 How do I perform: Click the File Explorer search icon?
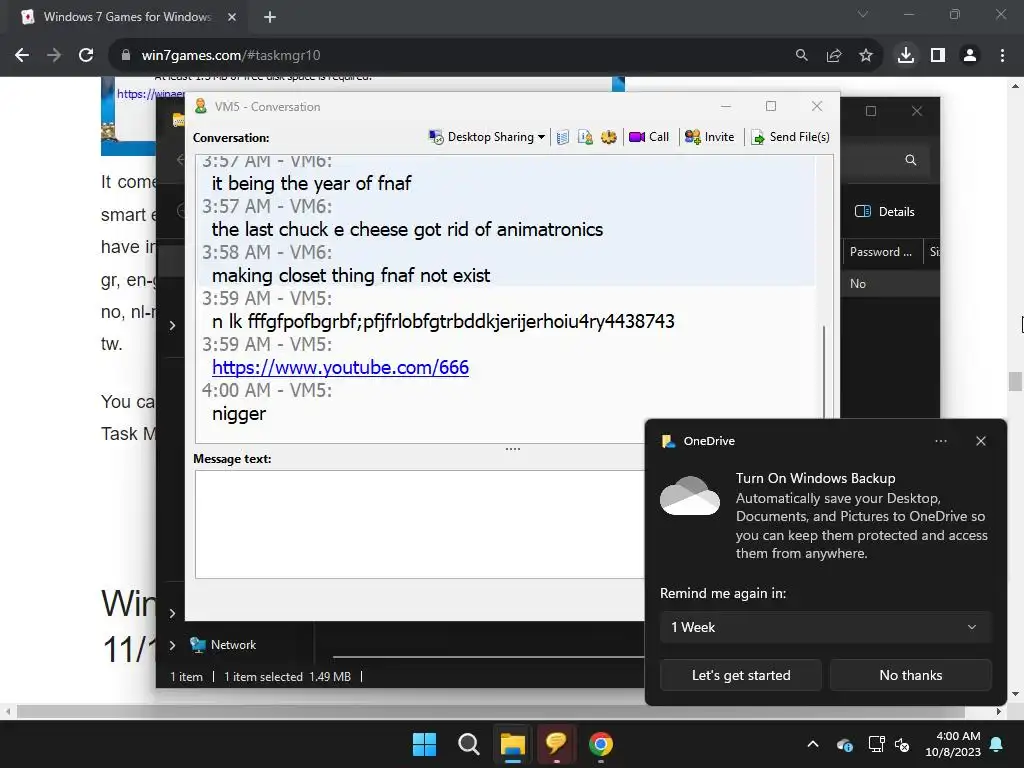click(910, 160)
